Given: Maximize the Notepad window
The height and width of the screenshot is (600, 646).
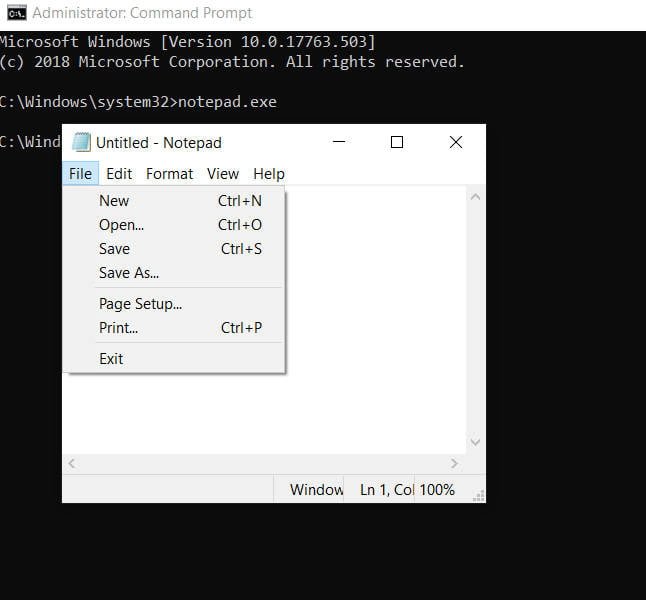Looking at the screenshot, I should (397, 142).
